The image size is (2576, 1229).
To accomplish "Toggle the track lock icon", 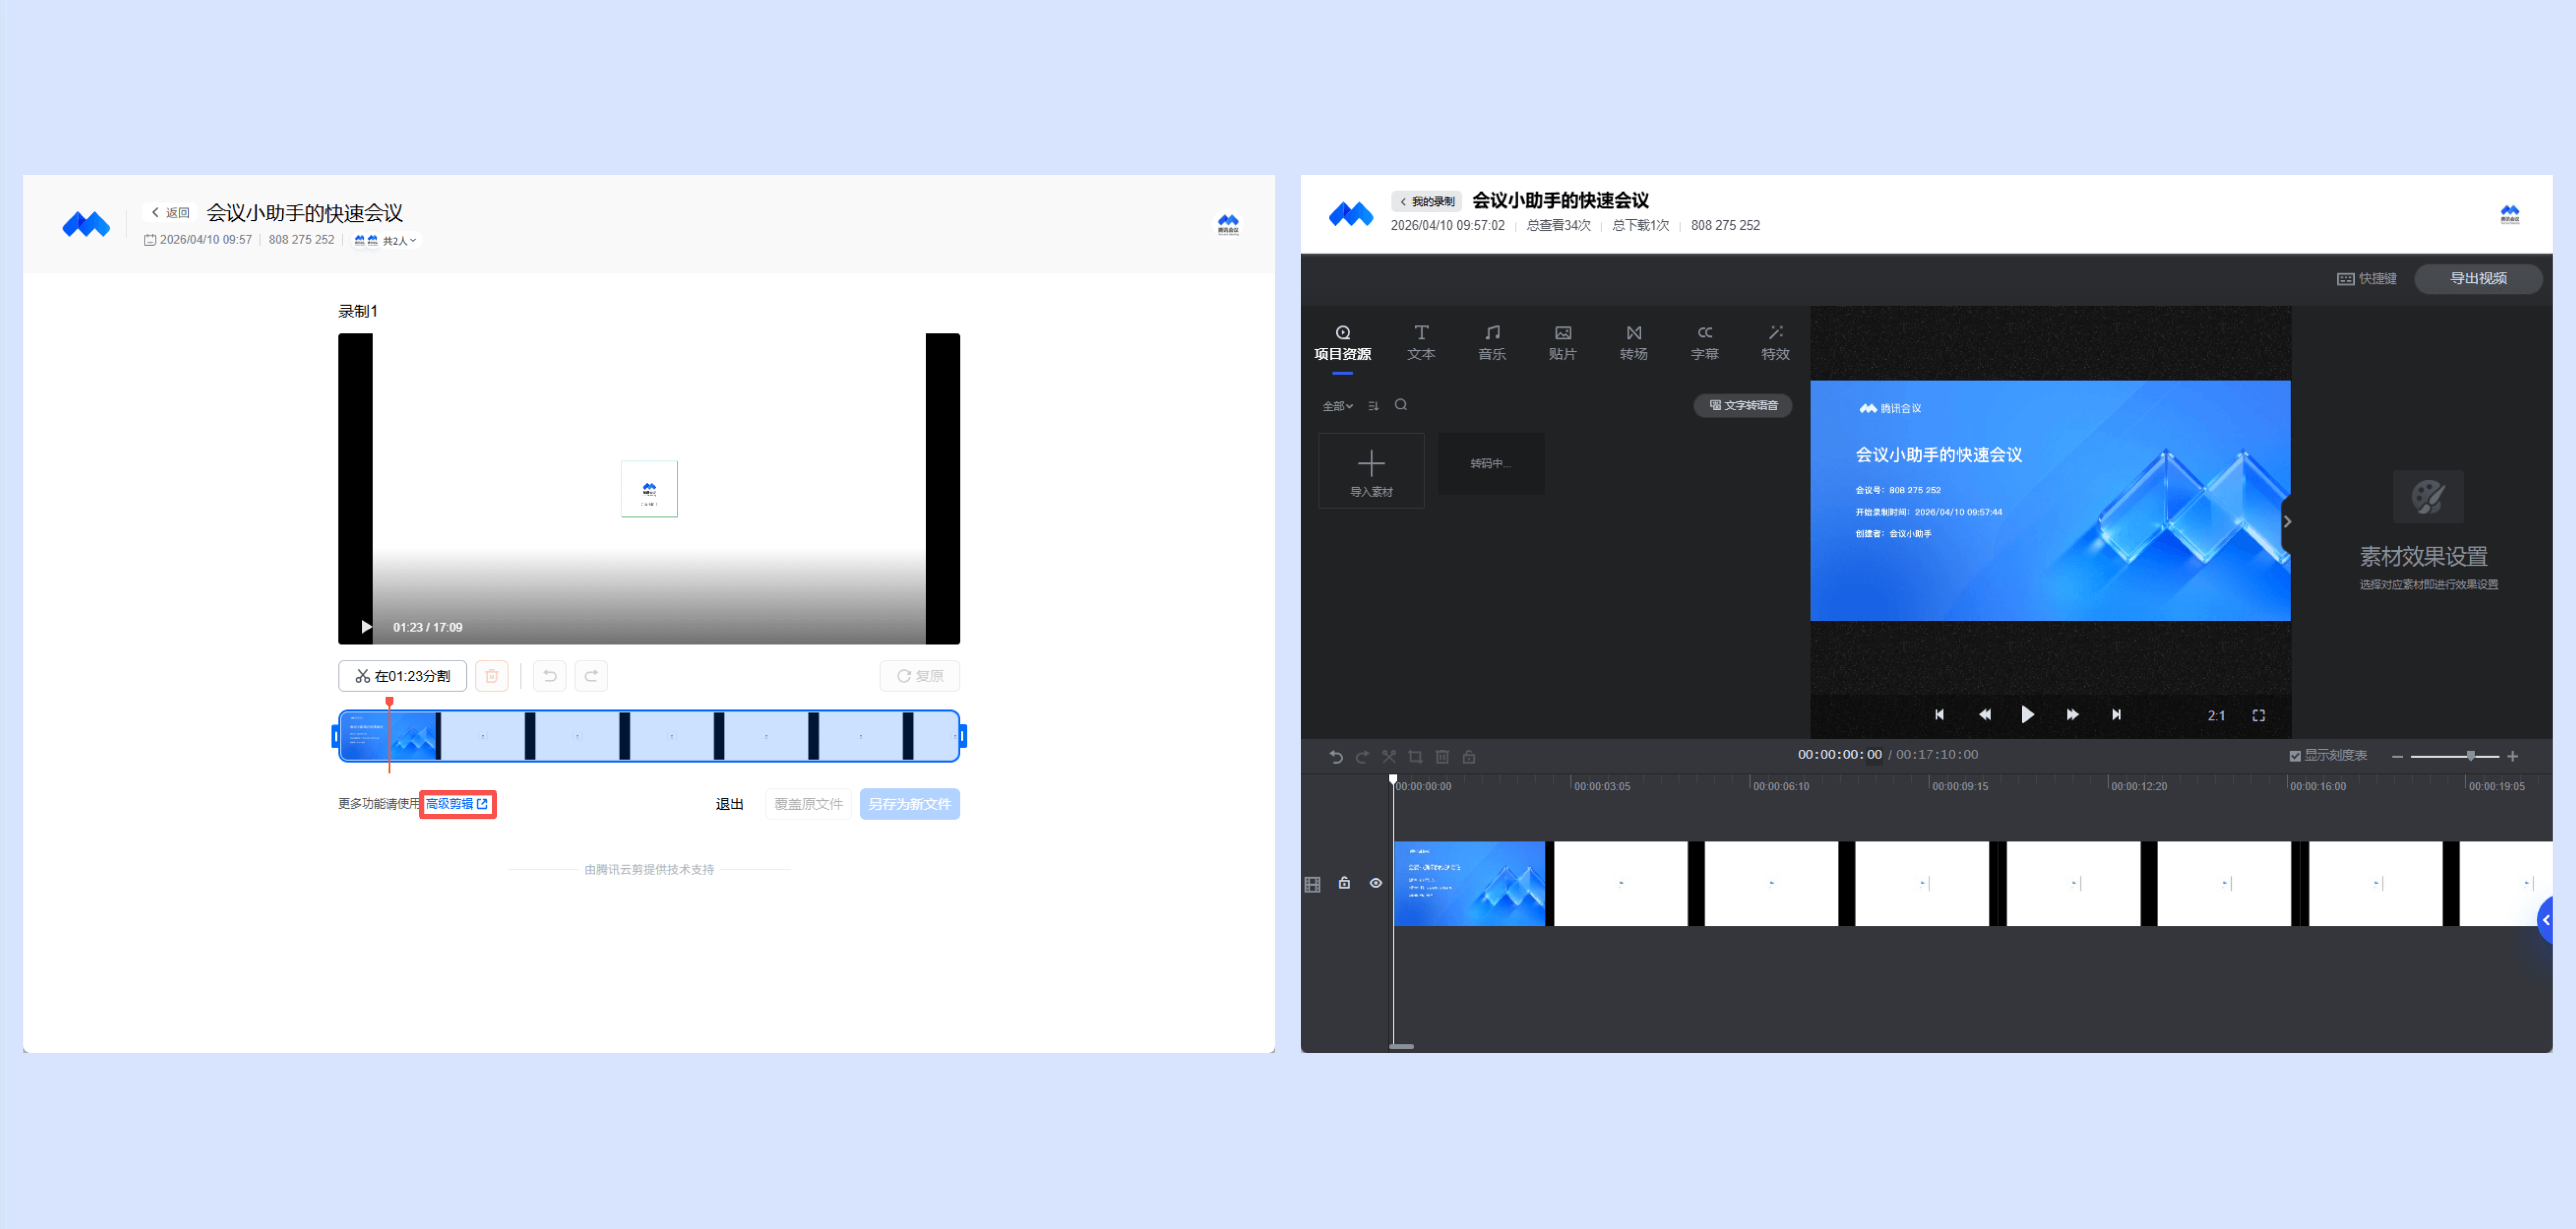I will tap(1344, 883).
